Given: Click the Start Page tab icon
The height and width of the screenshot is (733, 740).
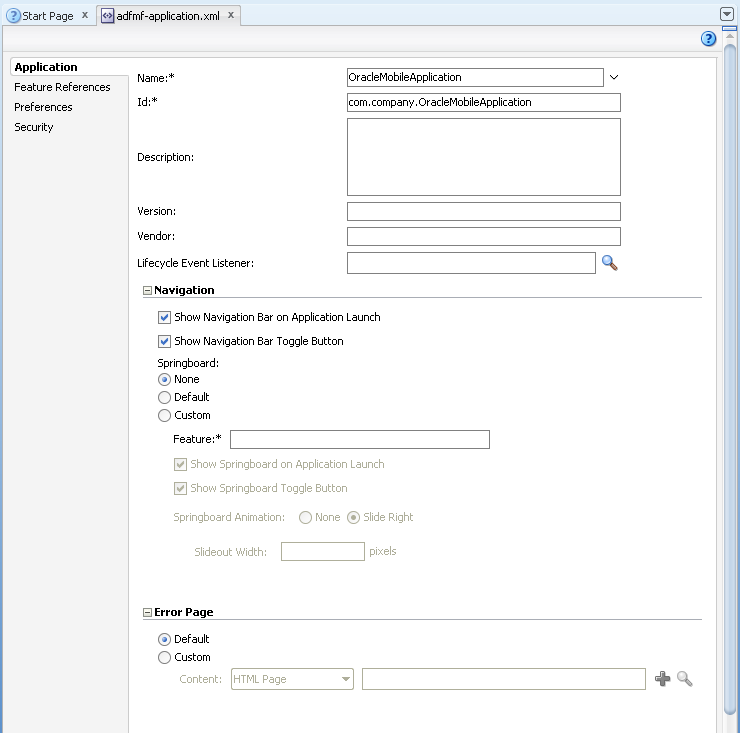Looking at the screenshot, I should click(x=13, y=16).
